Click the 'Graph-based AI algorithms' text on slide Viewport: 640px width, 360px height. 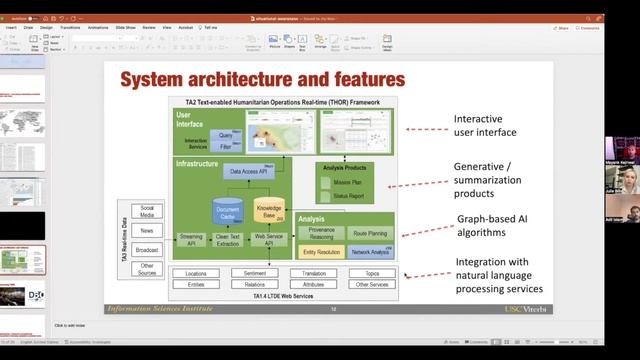tap(492, 226)
